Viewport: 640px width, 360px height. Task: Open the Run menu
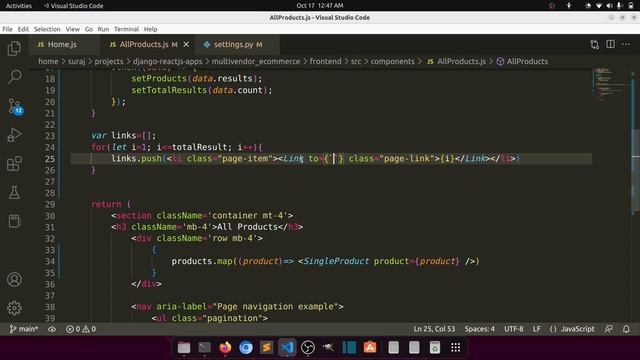pyautogui.click(x=103, y=29)
